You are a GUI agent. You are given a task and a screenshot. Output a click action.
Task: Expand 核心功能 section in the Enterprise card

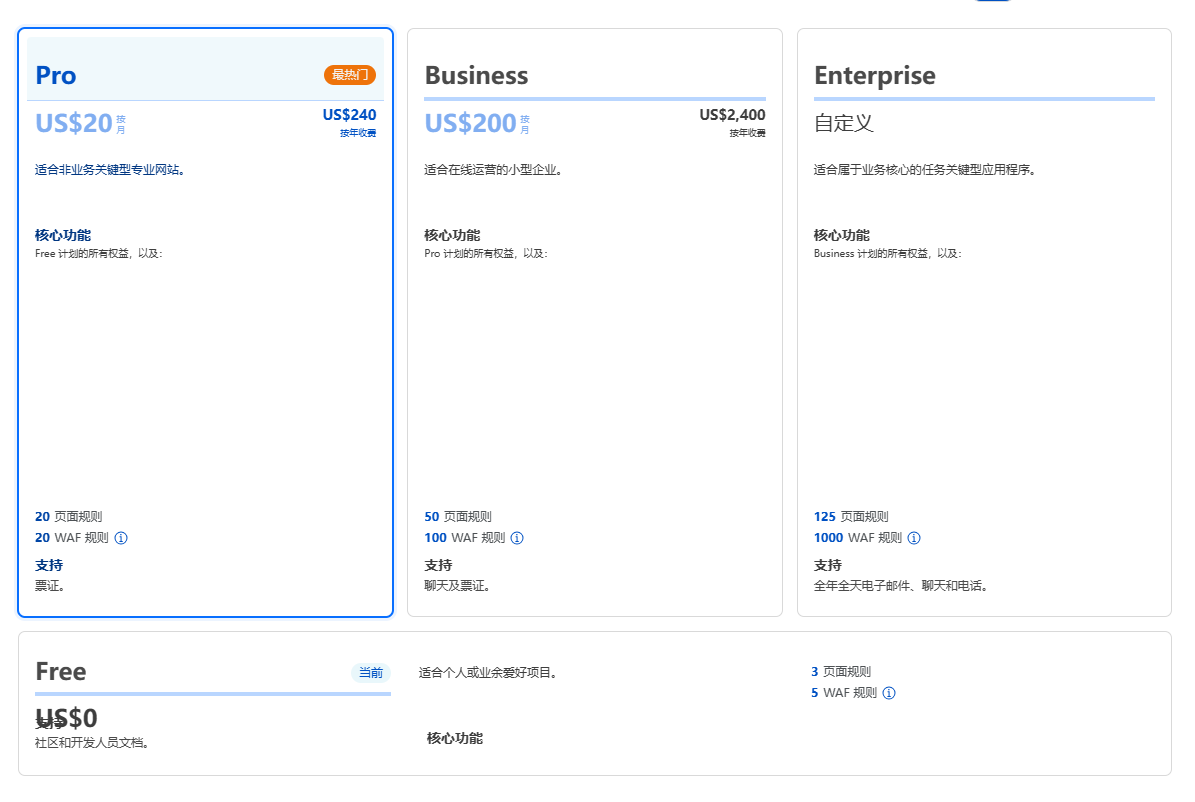pos(841,235)
